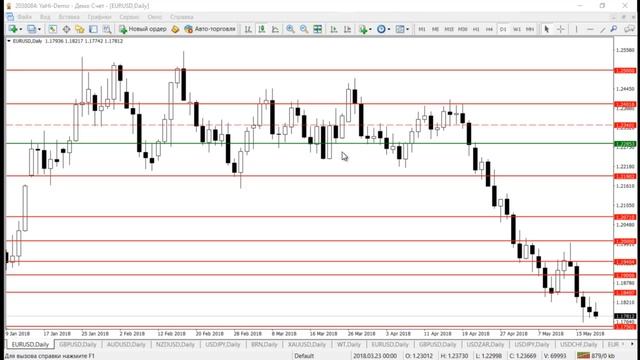The height and width of the screenshot is (360, 640).
Task: Switch chart to candlesticks type
Action: [262, 29]
